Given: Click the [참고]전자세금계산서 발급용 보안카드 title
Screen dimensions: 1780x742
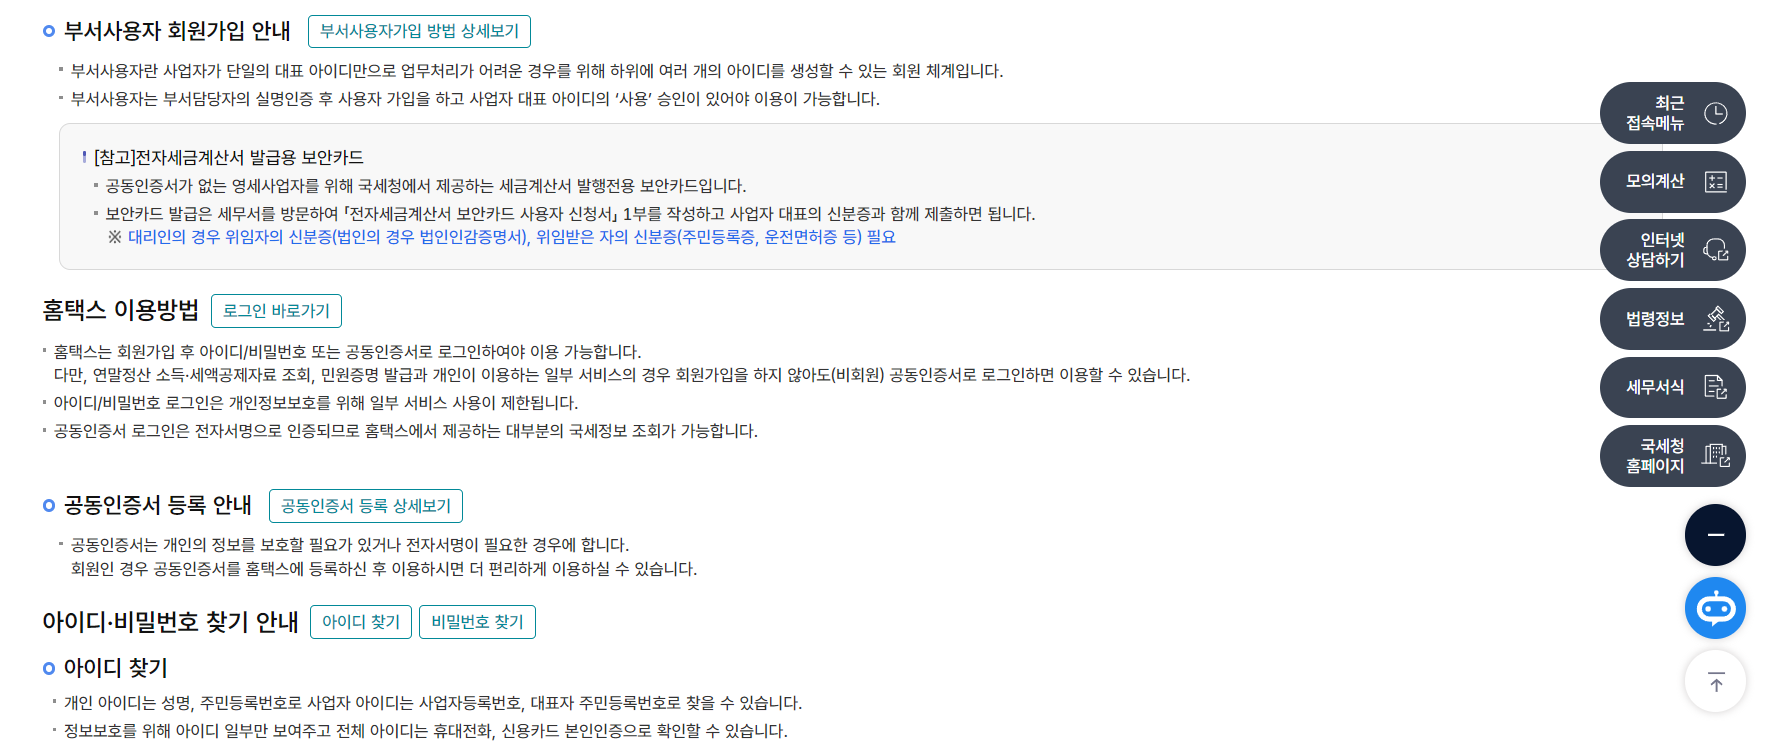Looking at the screenshot, I should [228, 157].
